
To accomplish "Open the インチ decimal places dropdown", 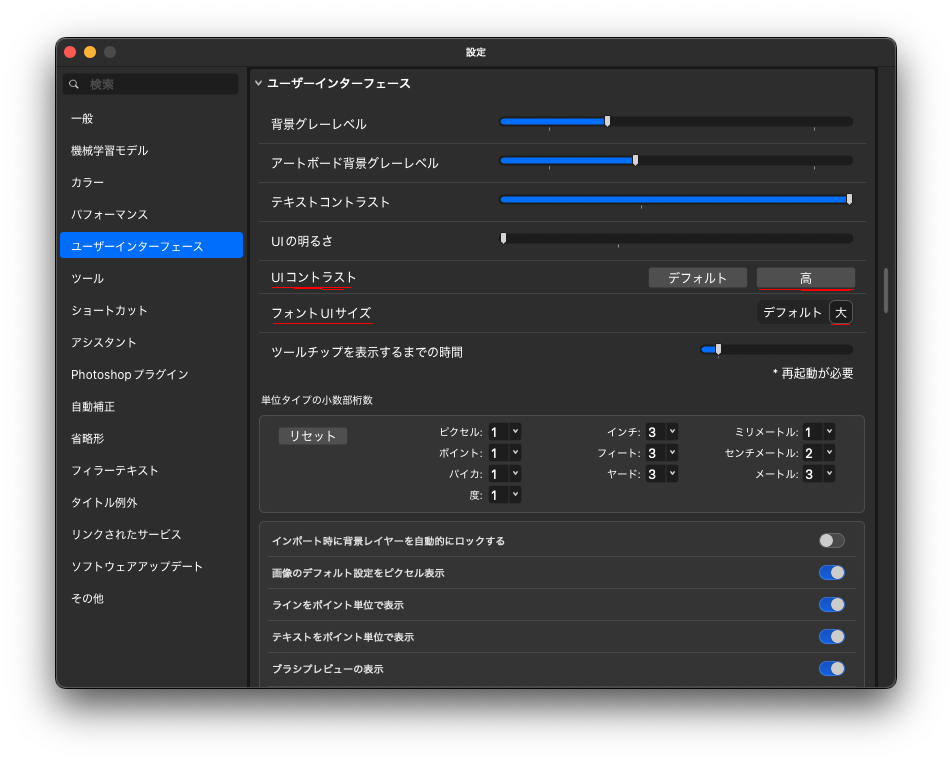I will (672, 432).
